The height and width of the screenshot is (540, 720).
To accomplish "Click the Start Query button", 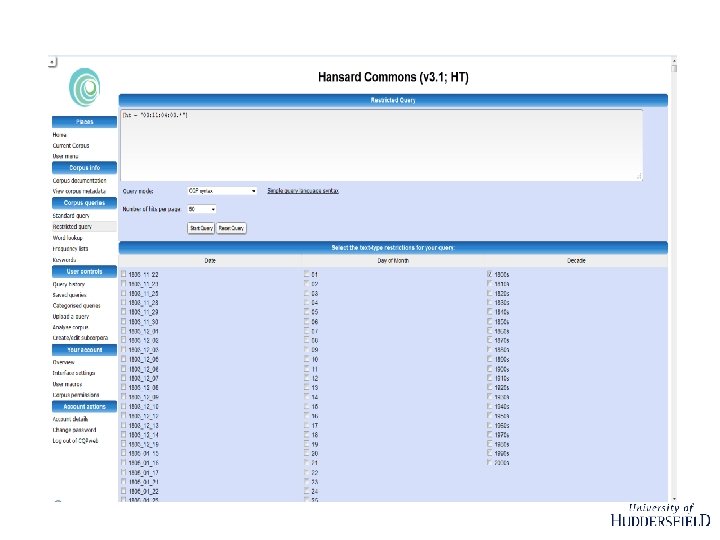I will point(201,228).
